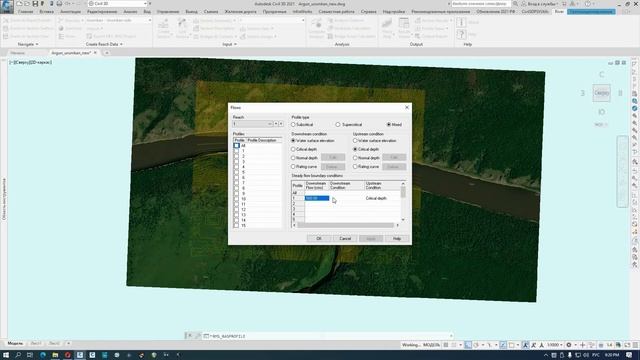
Task: Open the Civil 3D application menu button
Action: click(x=7, y=6)
